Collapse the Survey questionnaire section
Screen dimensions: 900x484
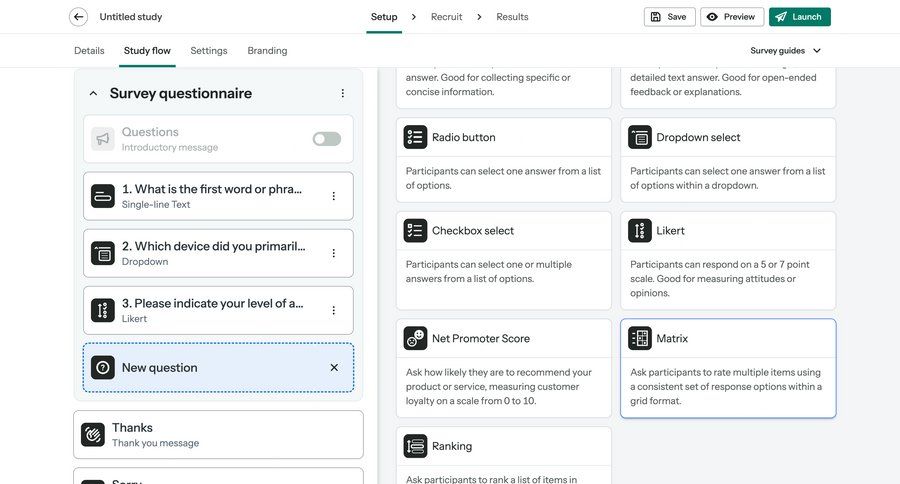[94, 93]
